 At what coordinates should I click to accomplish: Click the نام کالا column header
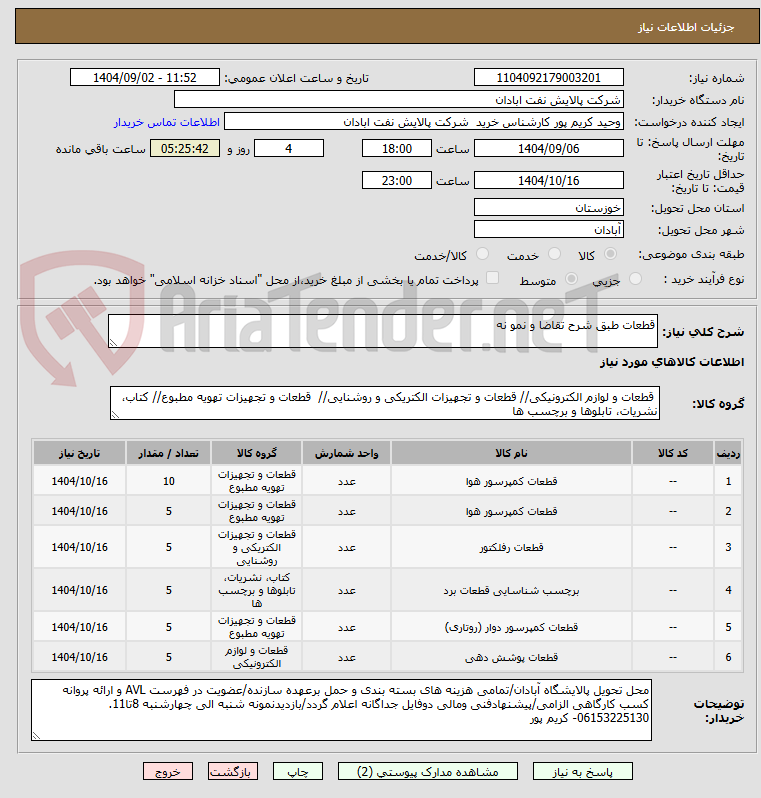click(511, 453)
